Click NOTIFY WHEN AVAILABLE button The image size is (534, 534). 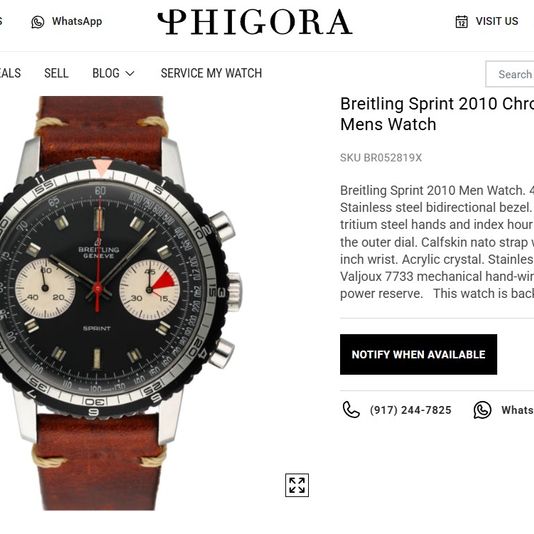point(418,354)
